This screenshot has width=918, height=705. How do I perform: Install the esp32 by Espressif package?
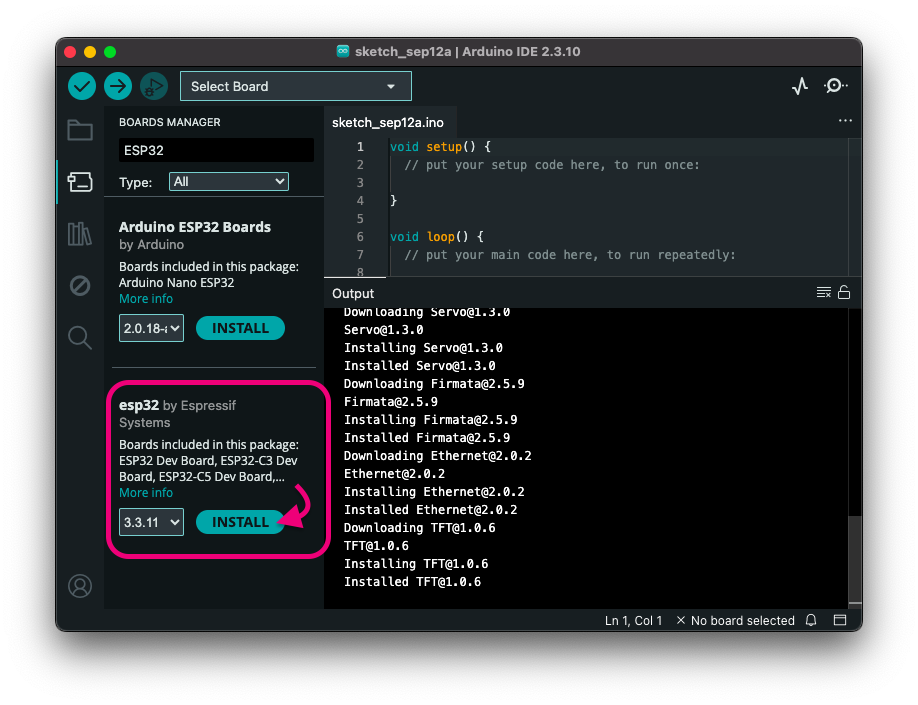click(x=240, y=522)
